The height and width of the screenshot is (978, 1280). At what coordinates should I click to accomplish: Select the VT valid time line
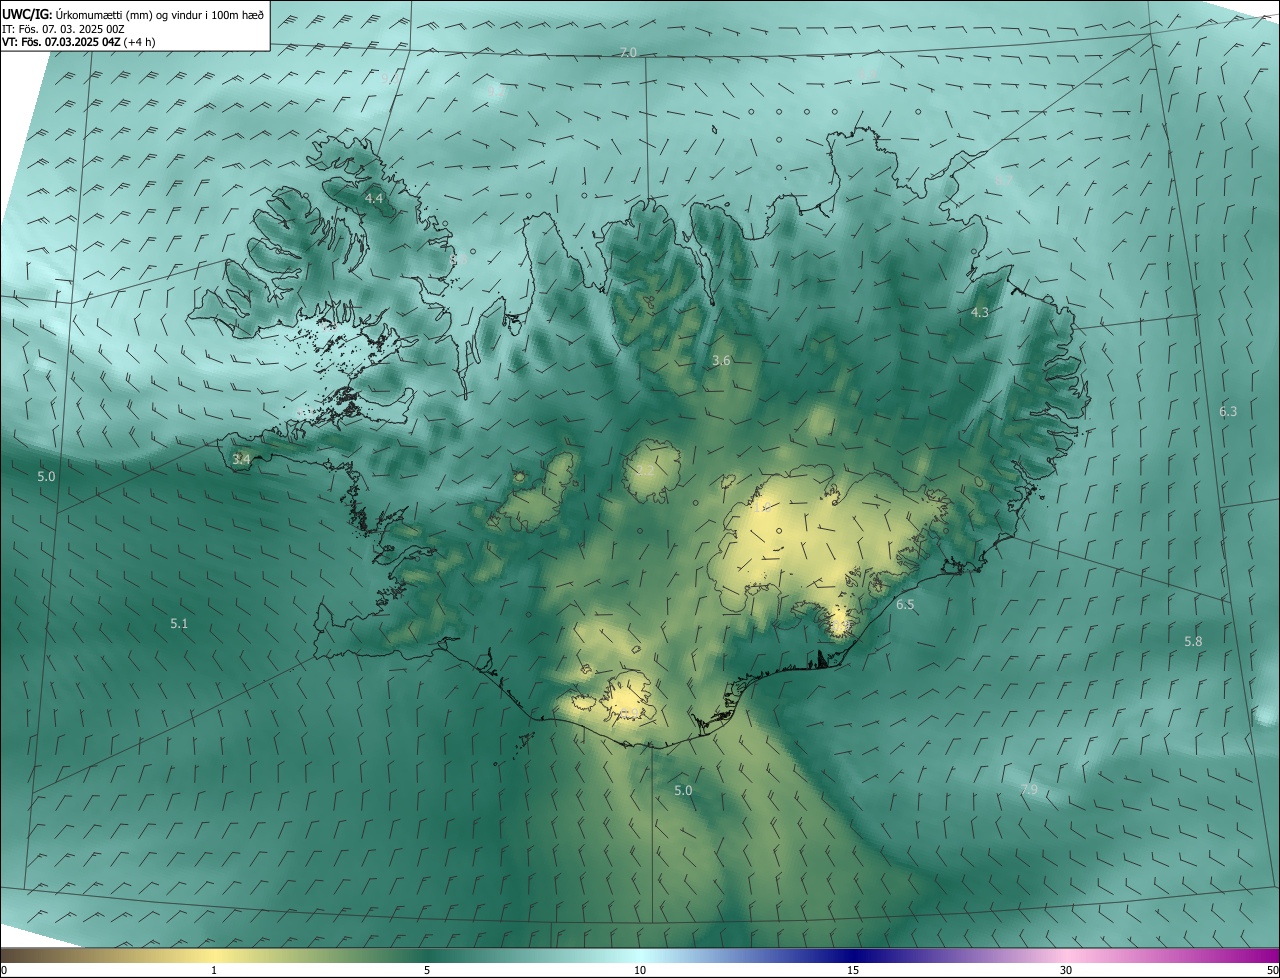point(77,41)
